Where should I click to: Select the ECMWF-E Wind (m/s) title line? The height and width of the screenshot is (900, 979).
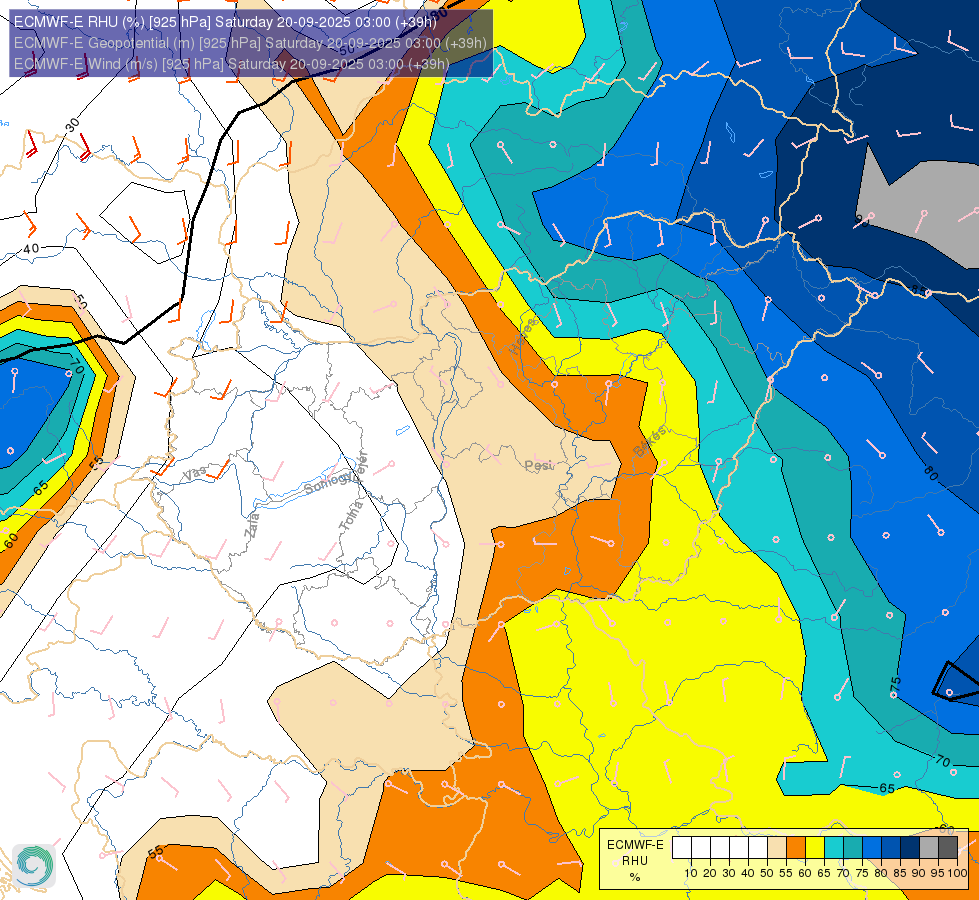tap(231, 64)
